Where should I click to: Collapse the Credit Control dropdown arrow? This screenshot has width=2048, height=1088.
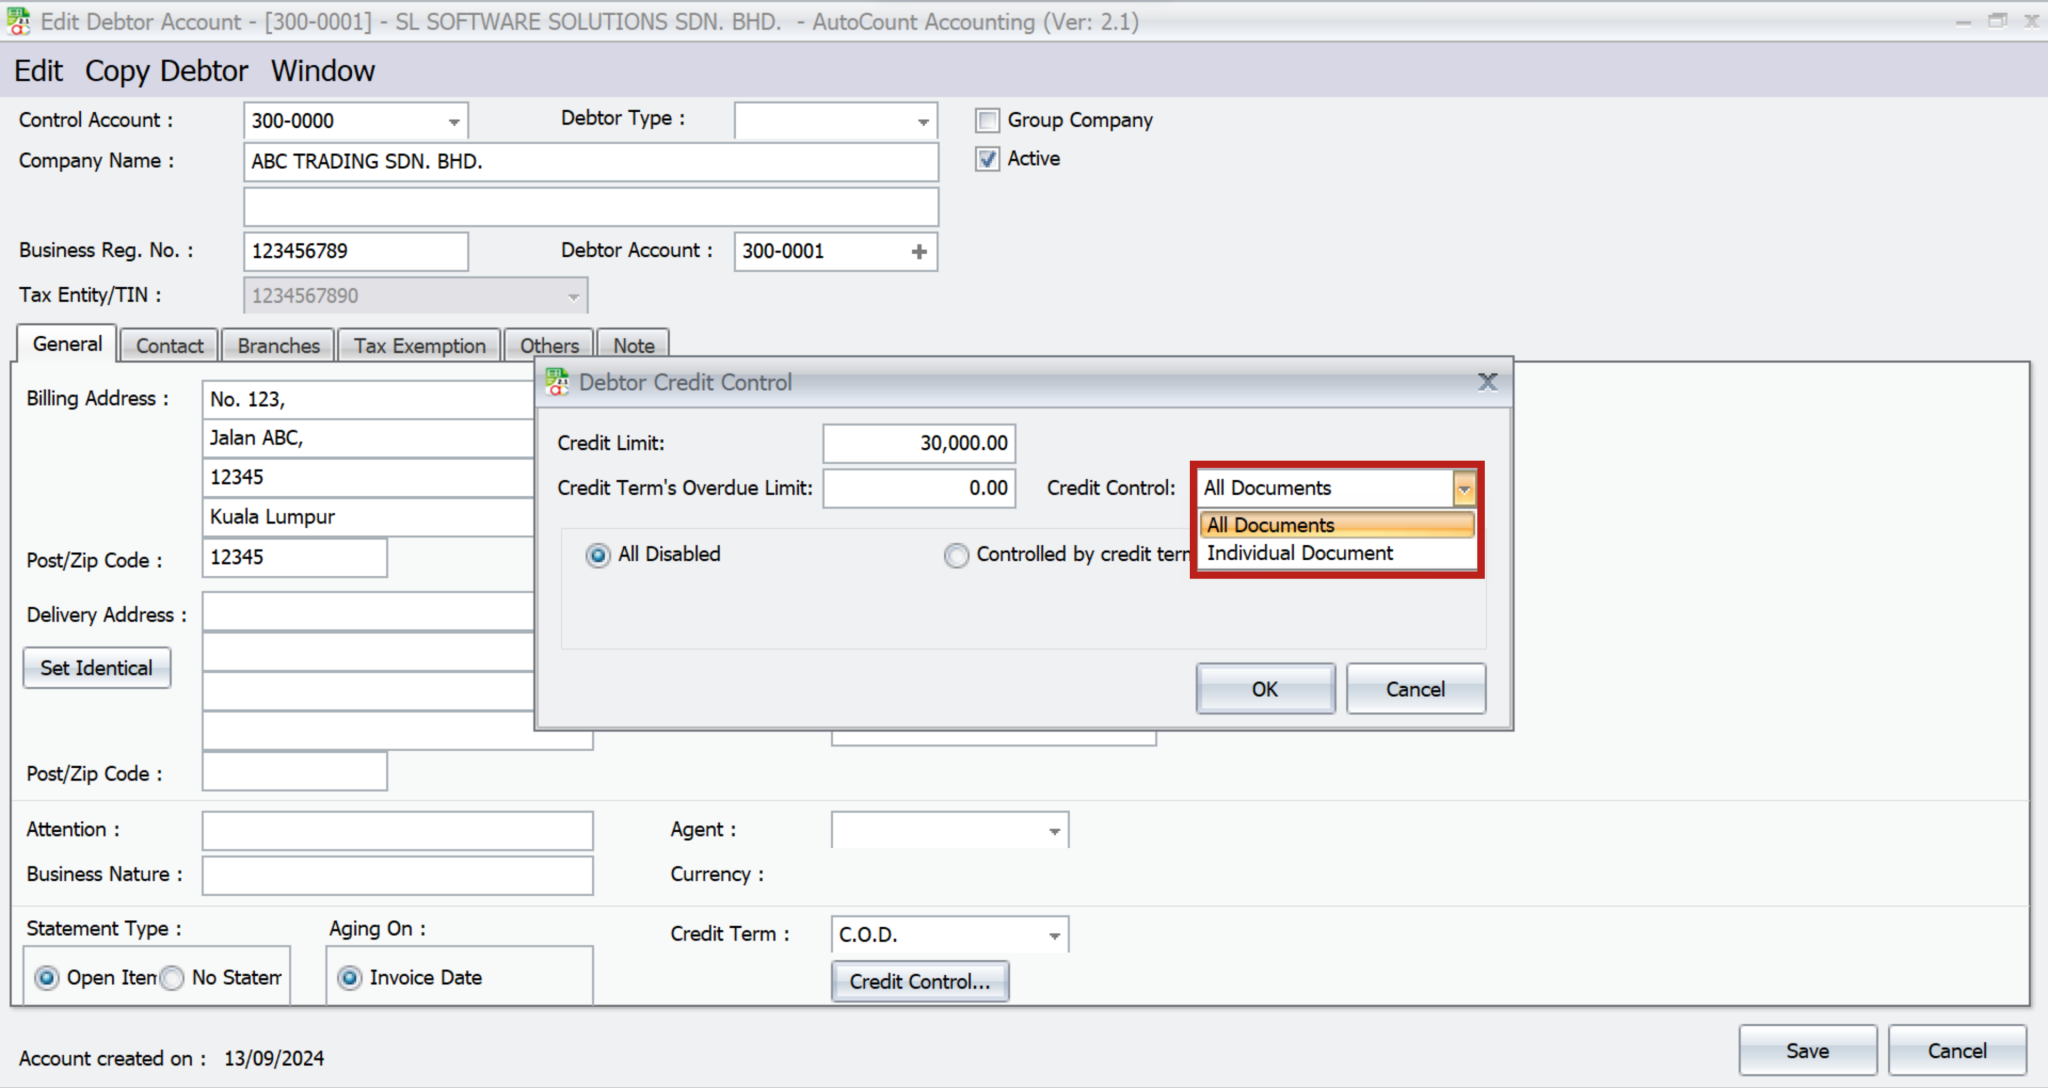click(1464, 489)
